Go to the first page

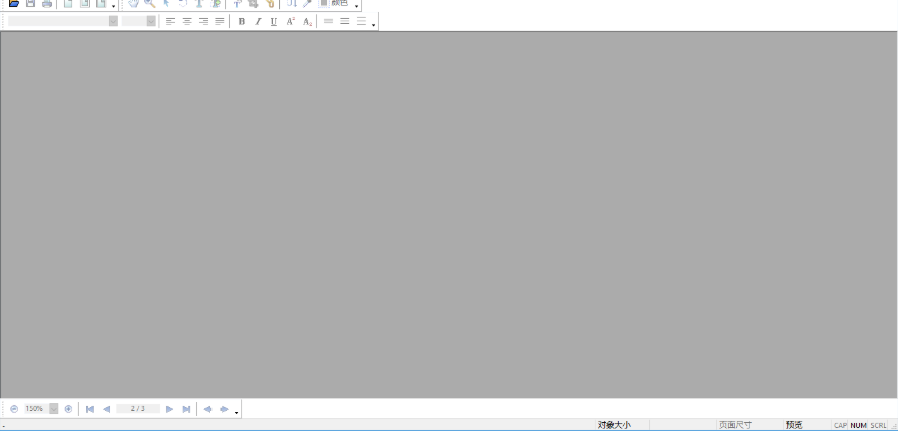[90, 409]
